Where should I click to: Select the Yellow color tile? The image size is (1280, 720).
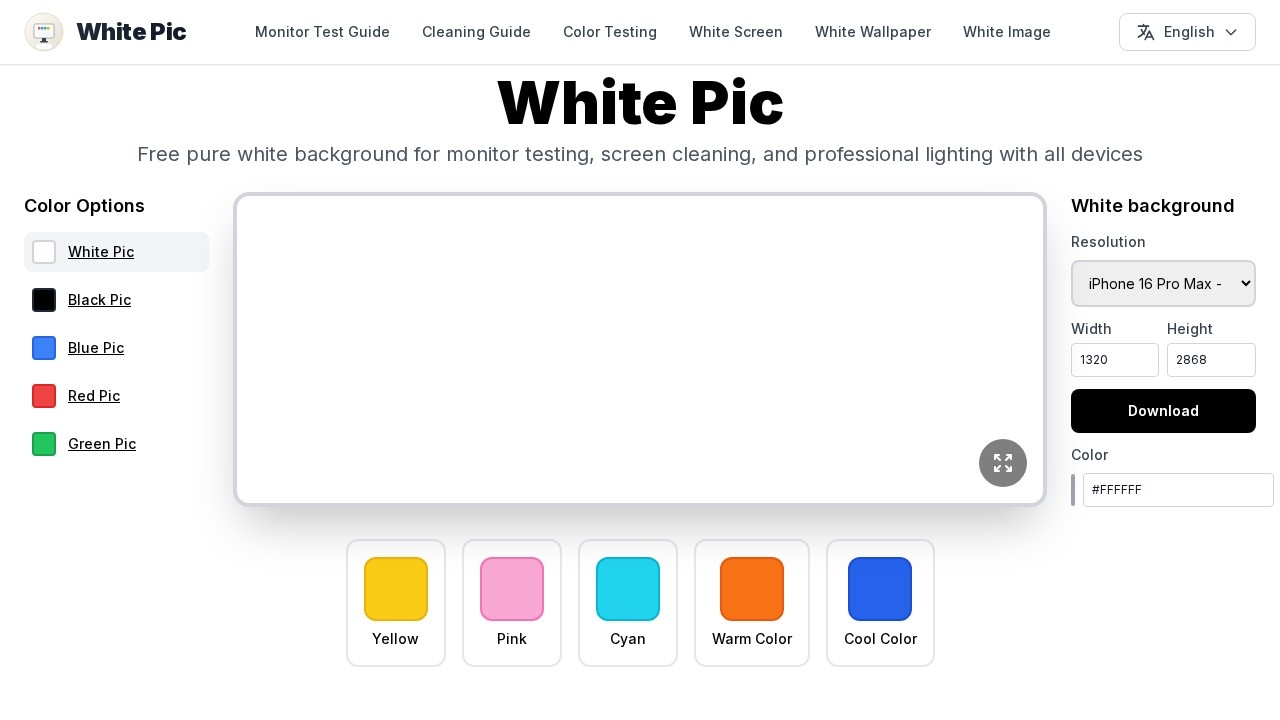coord(396,602)
